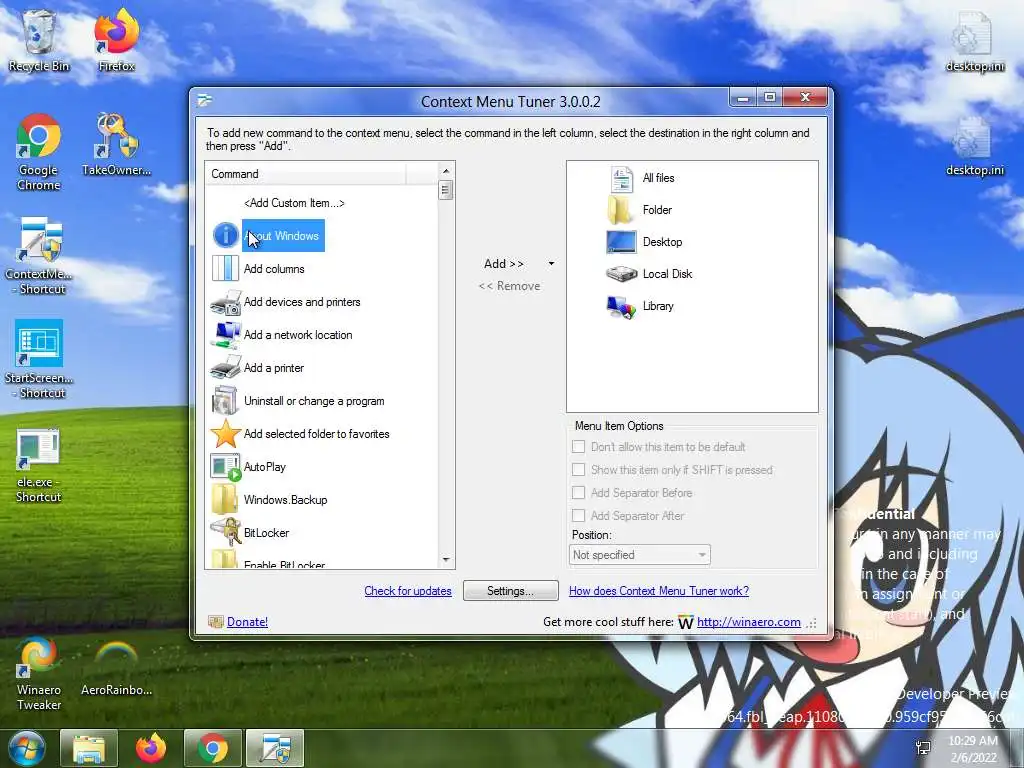Click the Context Menu Tuner taskbar button
Screen dimensions: 1024x768
pos(275,748)
